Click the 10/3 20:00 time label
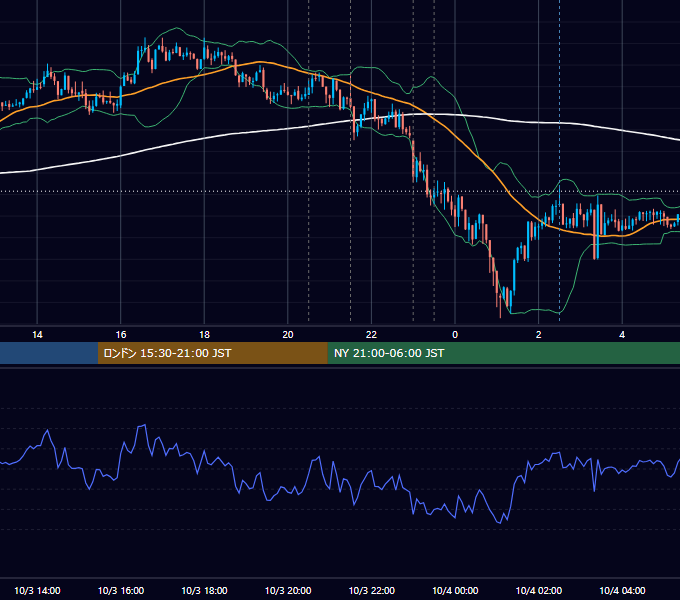This screenshot has height=600, width=680. [x=288, y=590]
